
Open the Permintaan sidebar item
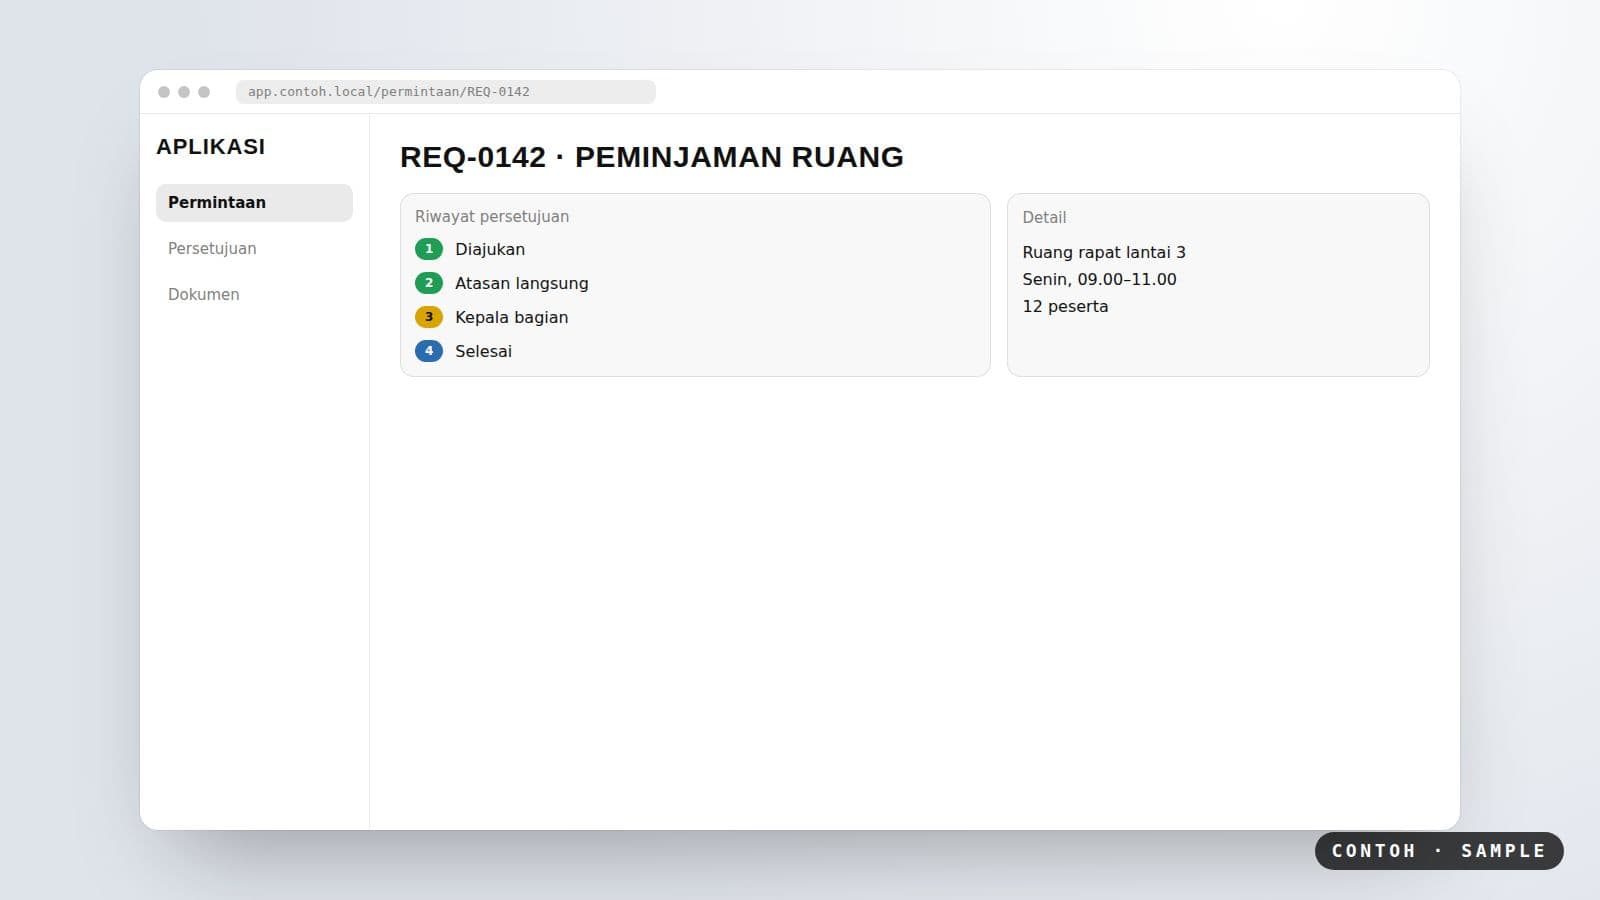(254, 202)
